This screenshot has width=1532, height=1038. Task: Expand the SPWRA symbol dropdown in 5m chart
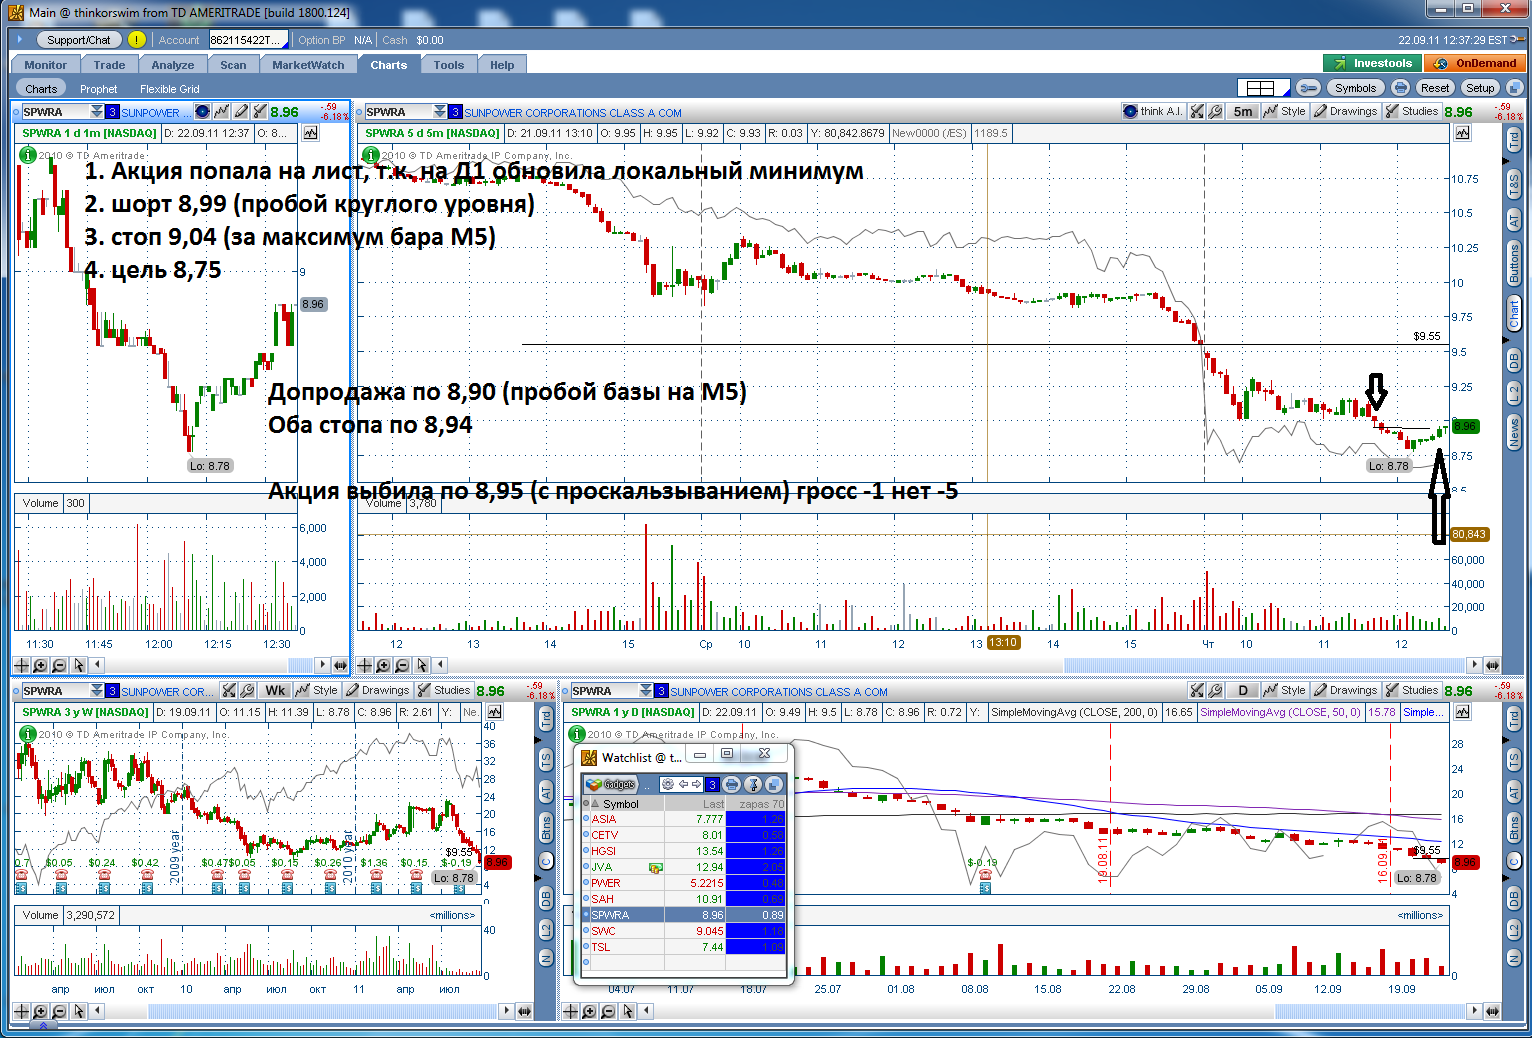point(440,112)
